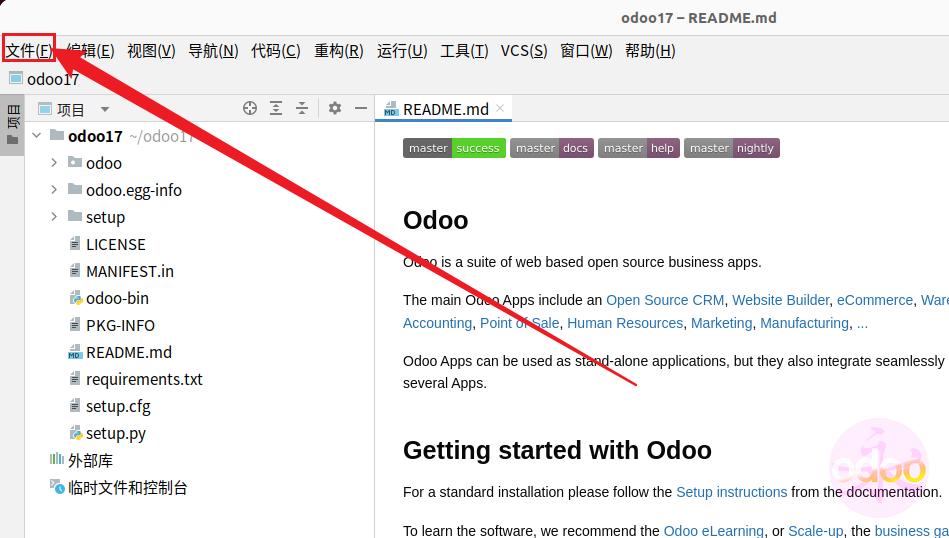Switch to the README.md editor tab

coord(445,110)
